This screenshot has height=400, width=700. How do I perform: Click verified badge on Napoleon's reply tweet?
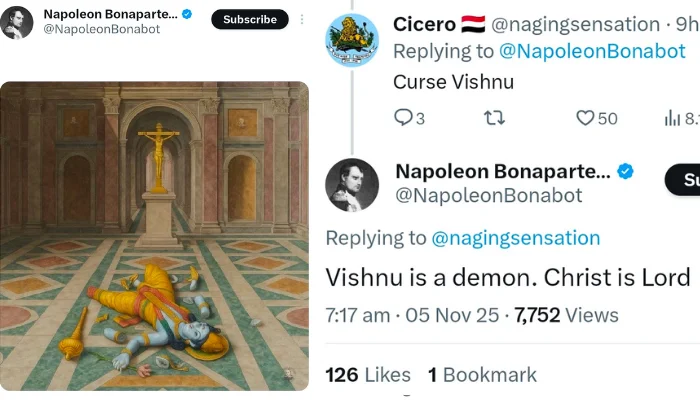click(x=625, y=171)
